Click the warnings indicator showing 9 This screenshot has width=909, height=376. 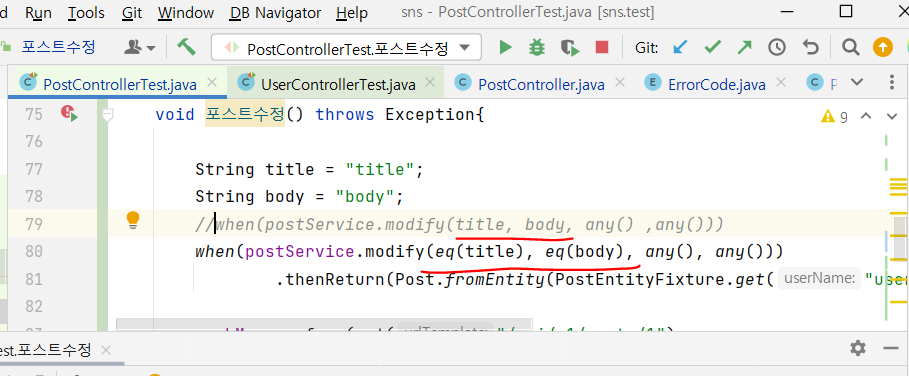(x=834, y=117)
